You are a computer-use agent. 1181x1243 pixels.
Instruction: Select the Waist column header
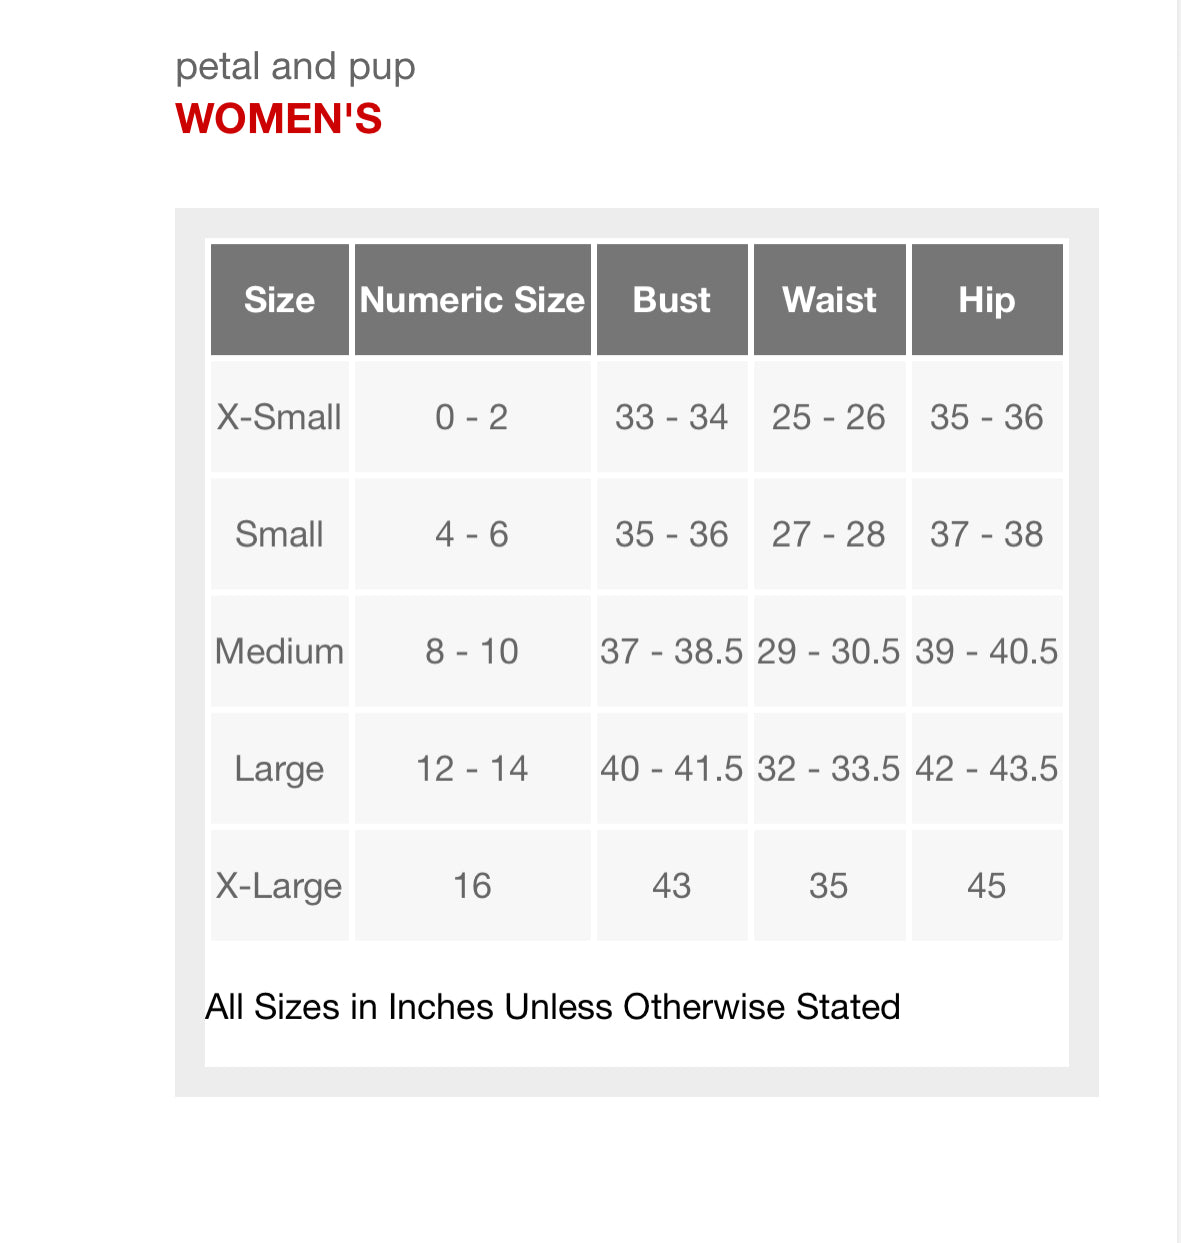[829, 300]
